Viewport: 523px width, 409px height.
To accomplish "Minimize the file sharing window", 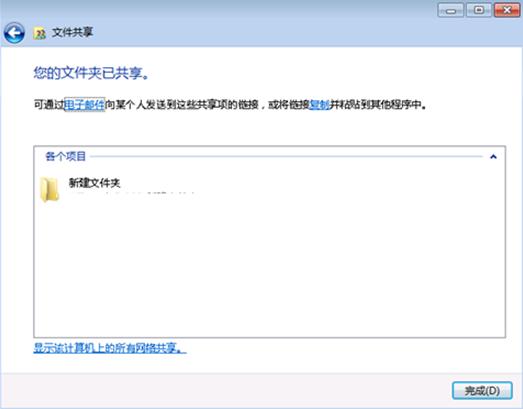I will point(450,10).
